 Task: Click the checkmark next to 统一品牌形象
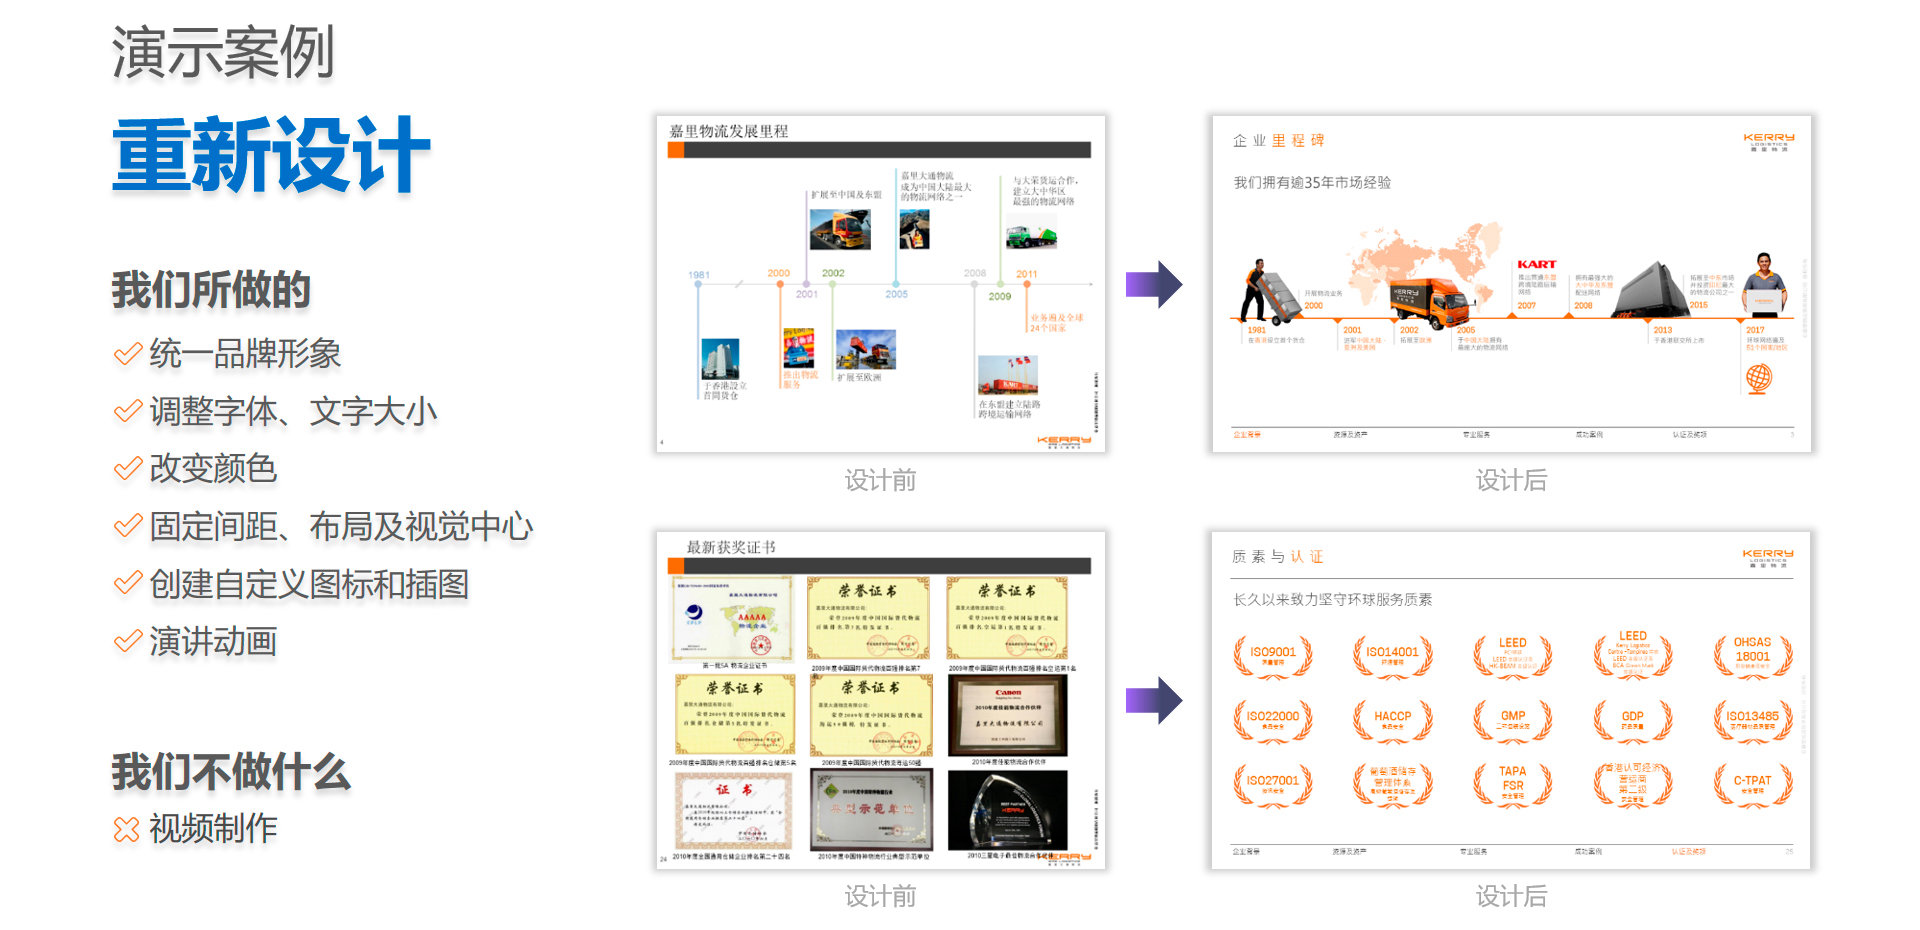click(127, 354)
